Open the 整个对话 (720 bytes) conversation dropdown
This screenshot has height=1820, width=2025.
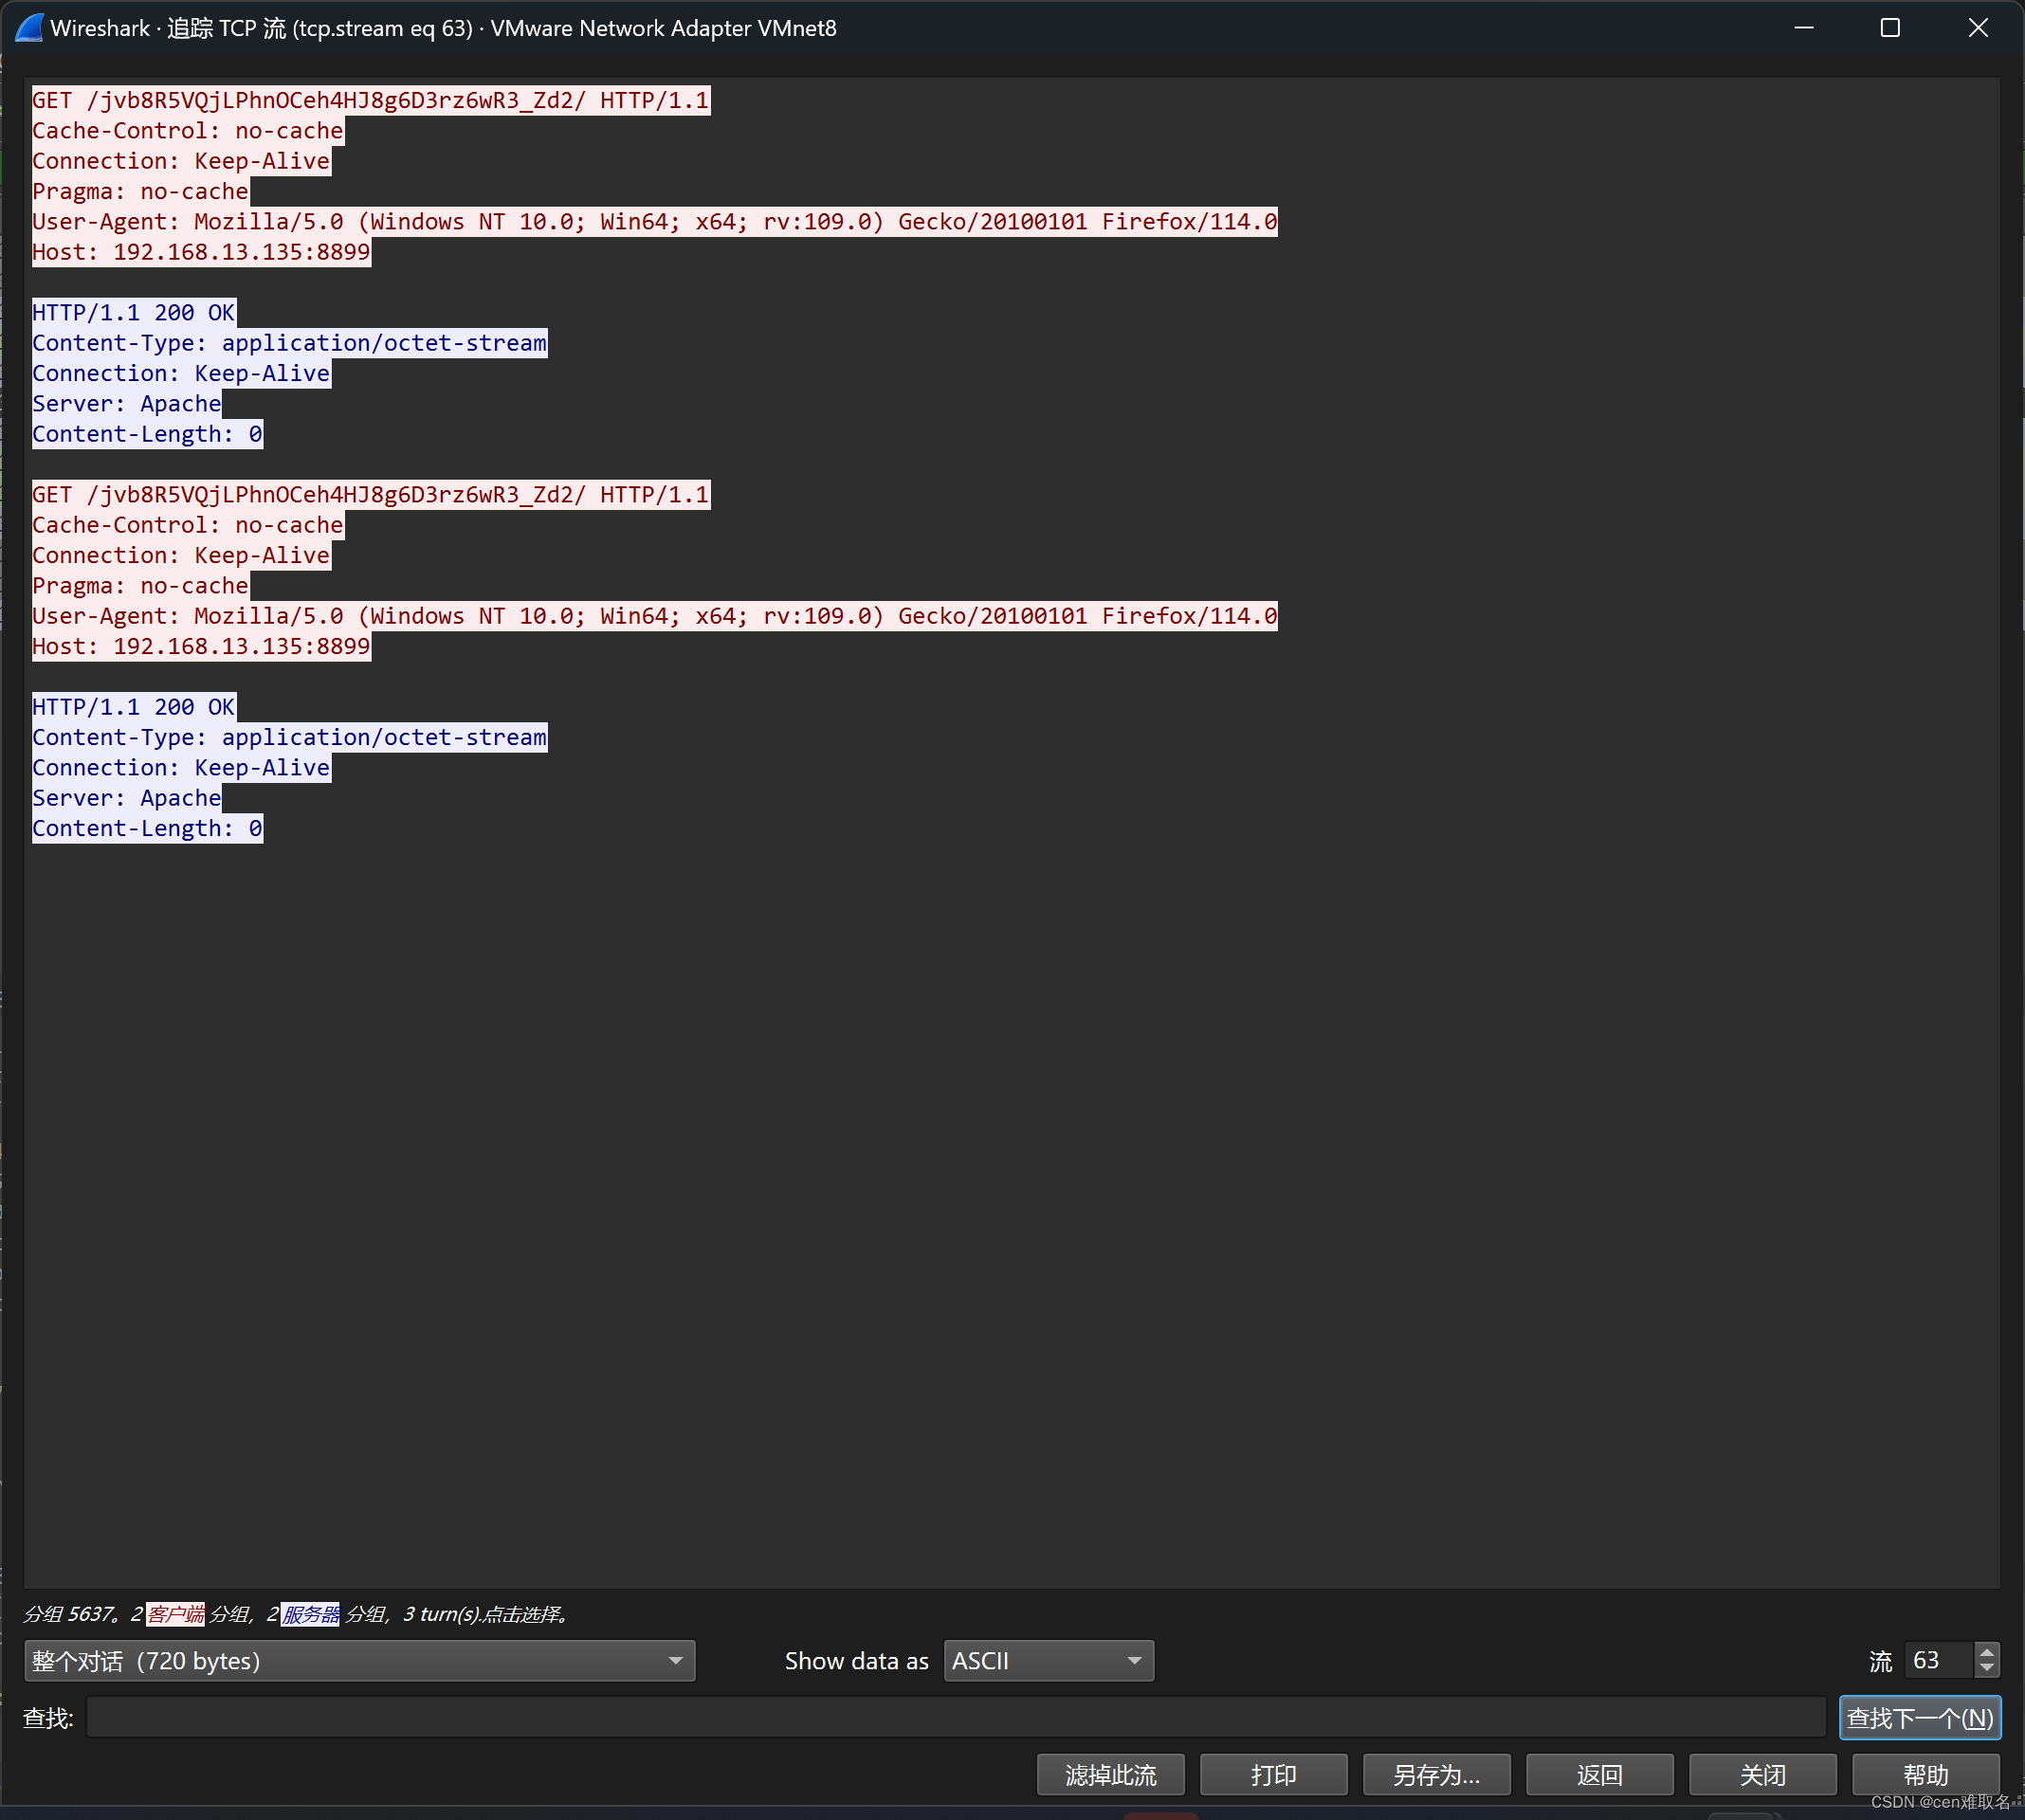click(x=359, y=1661)
